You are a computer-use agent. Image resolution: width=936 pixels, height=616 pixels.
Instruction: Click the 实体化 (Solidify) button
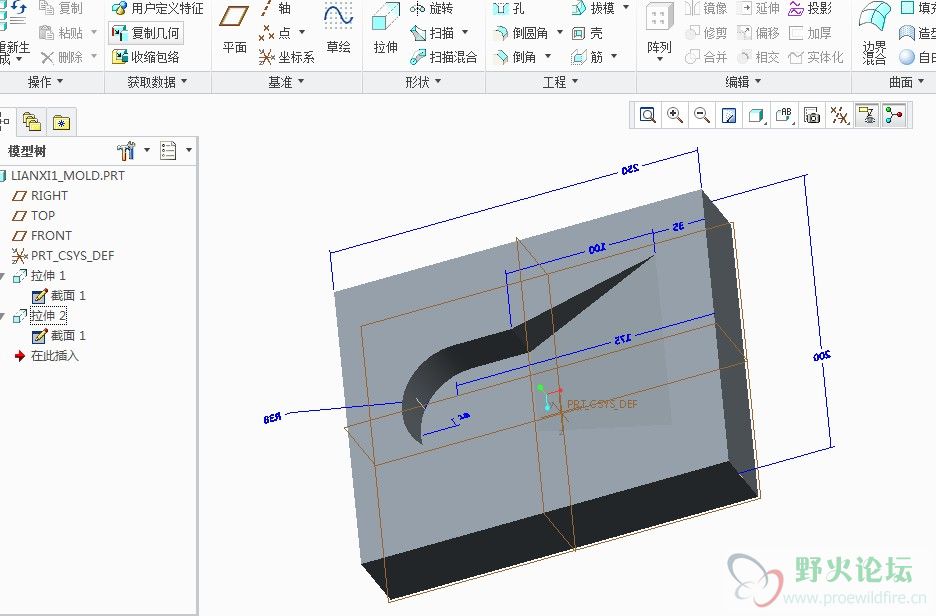(816, 57)
